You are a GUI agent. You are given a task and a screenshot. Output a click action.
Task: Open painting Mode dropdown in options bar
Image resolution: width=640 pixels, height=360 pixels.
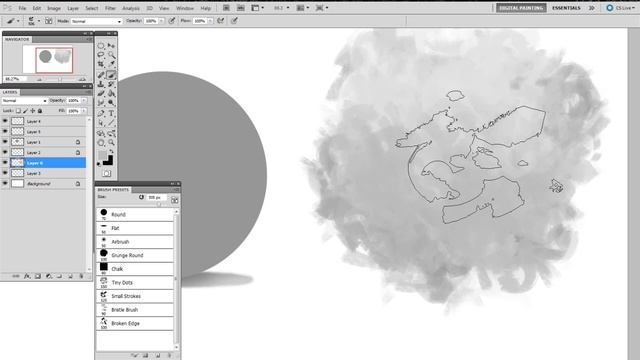[x=96, y=21]
